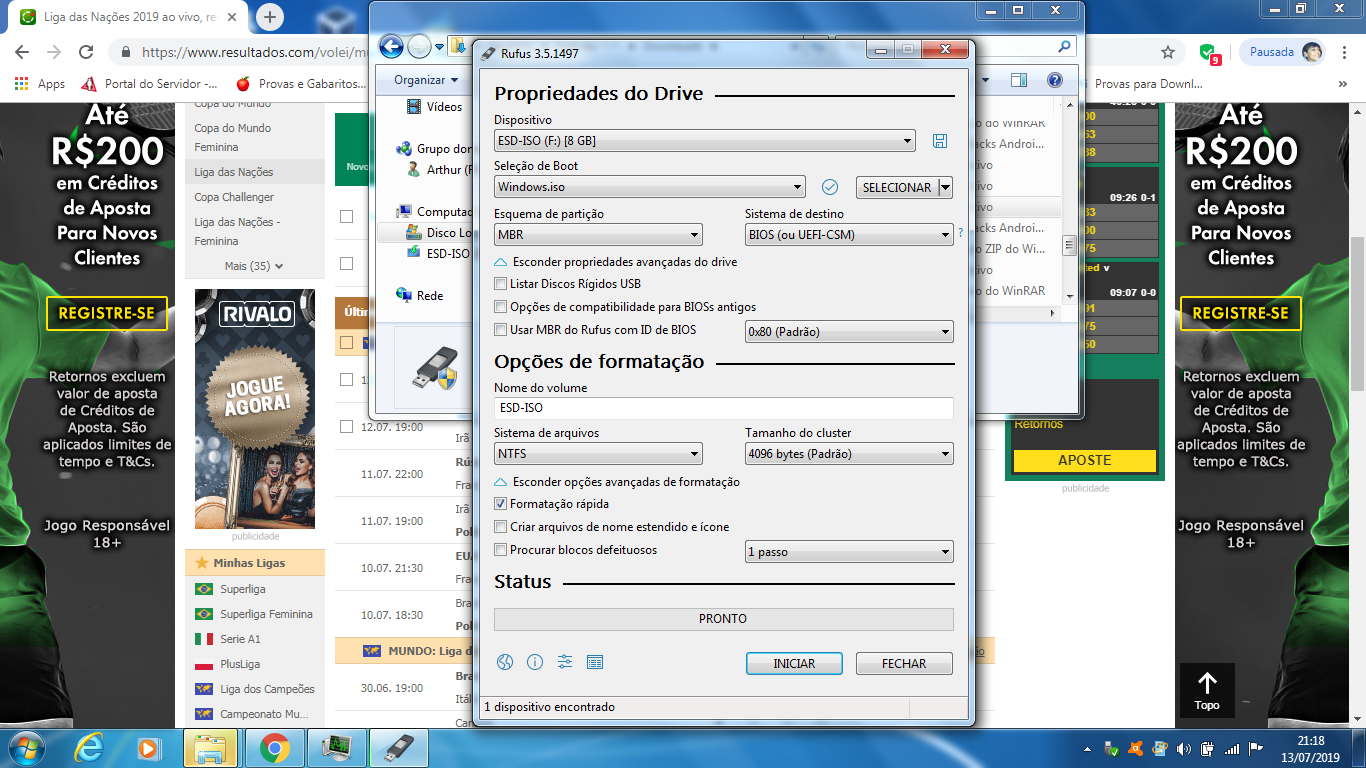1366x768 pixels.
Task: Open Tamanho do cluster dropdown
Action: tap(849, 454)
